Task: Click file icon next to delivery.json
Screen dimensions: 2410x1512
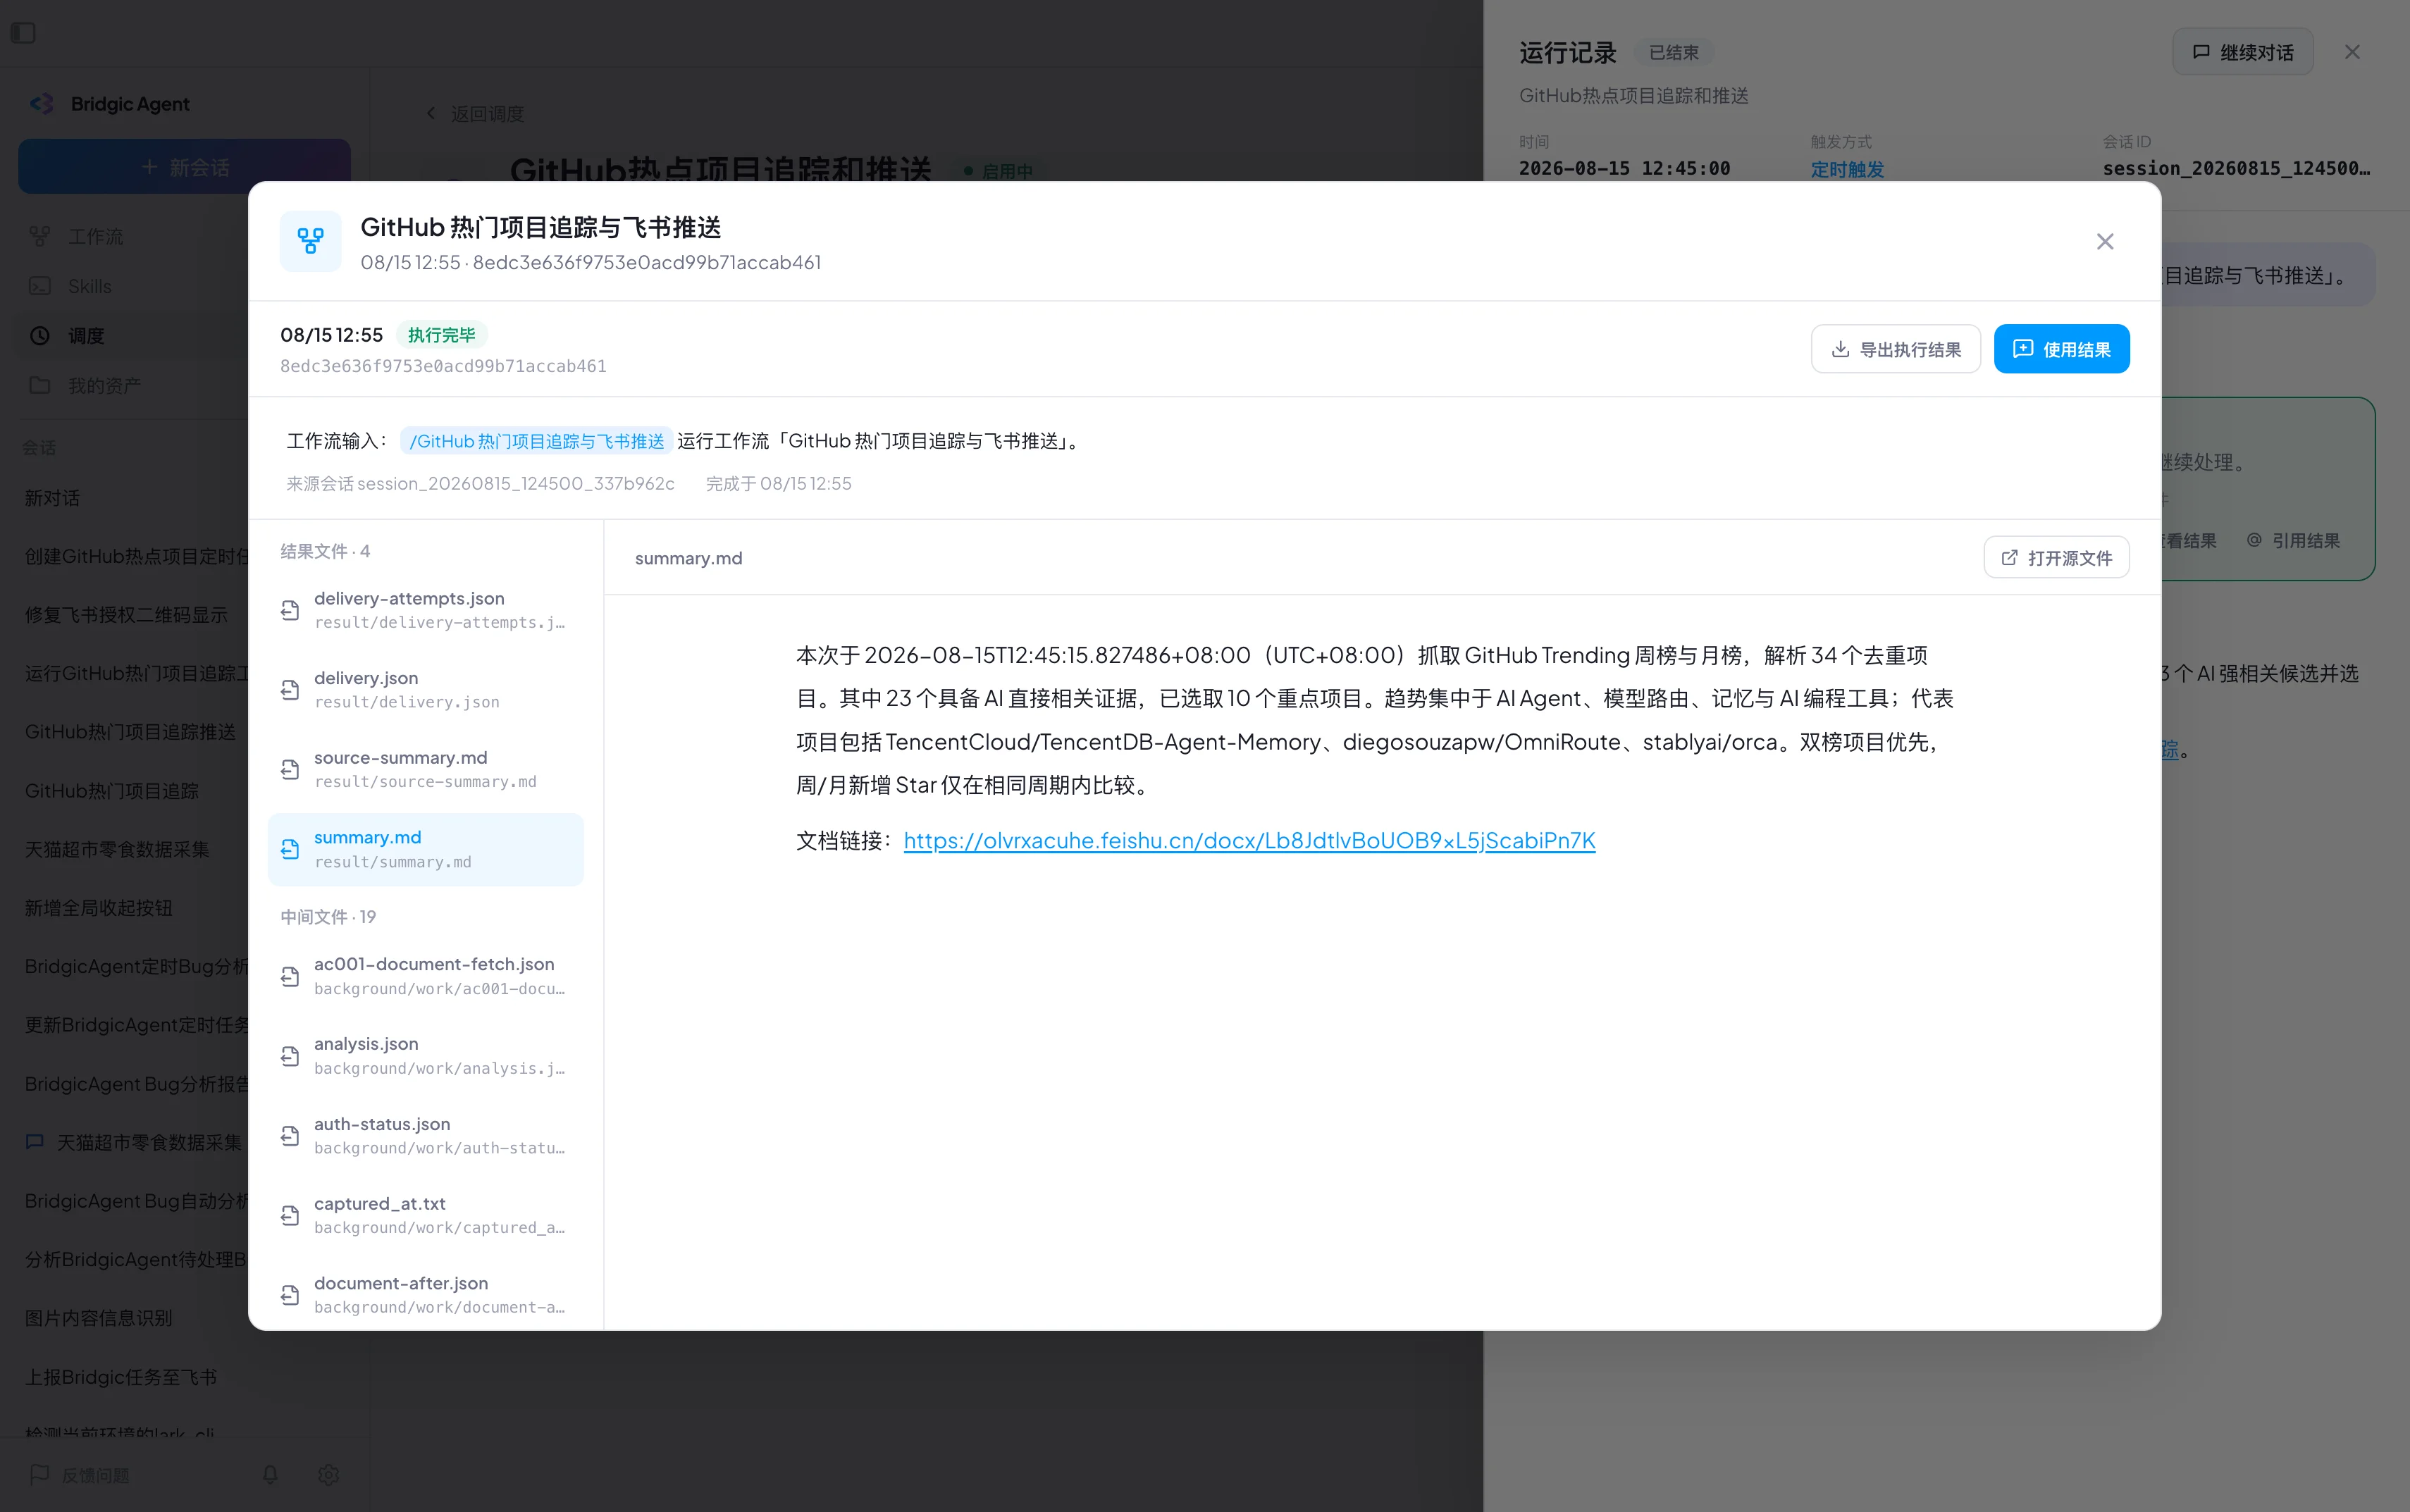Action: (290, 690)
